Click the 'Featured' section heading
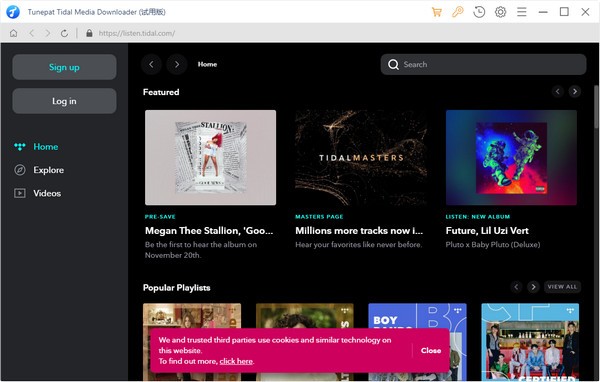 click(x=161, y=92)
